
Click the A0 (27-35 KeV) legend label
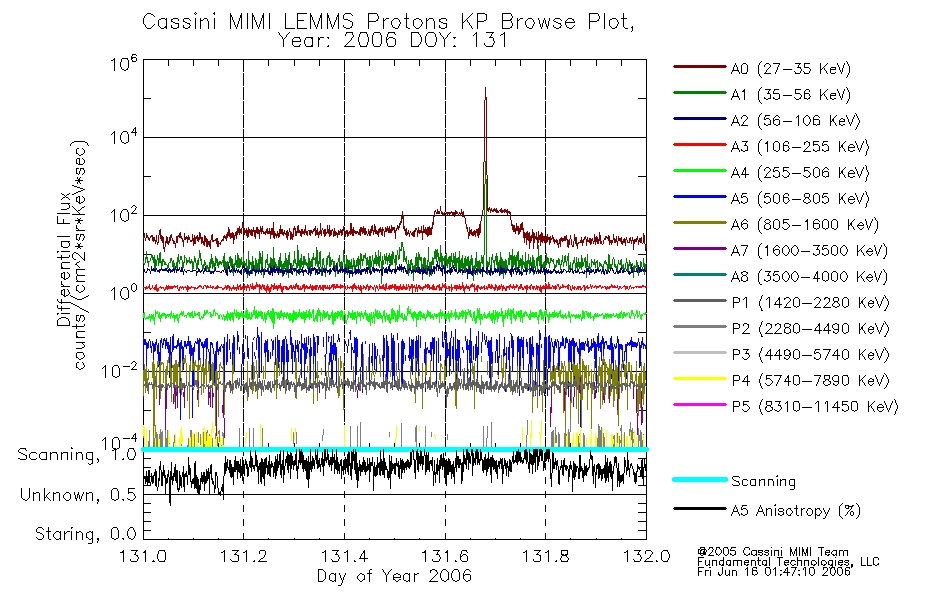[791, 69]
